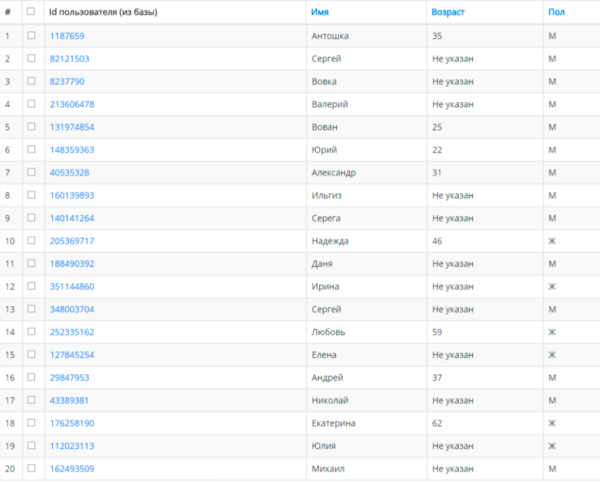Open user 127845254
This screenshot has height=482, width=600.
pos(72,355)
